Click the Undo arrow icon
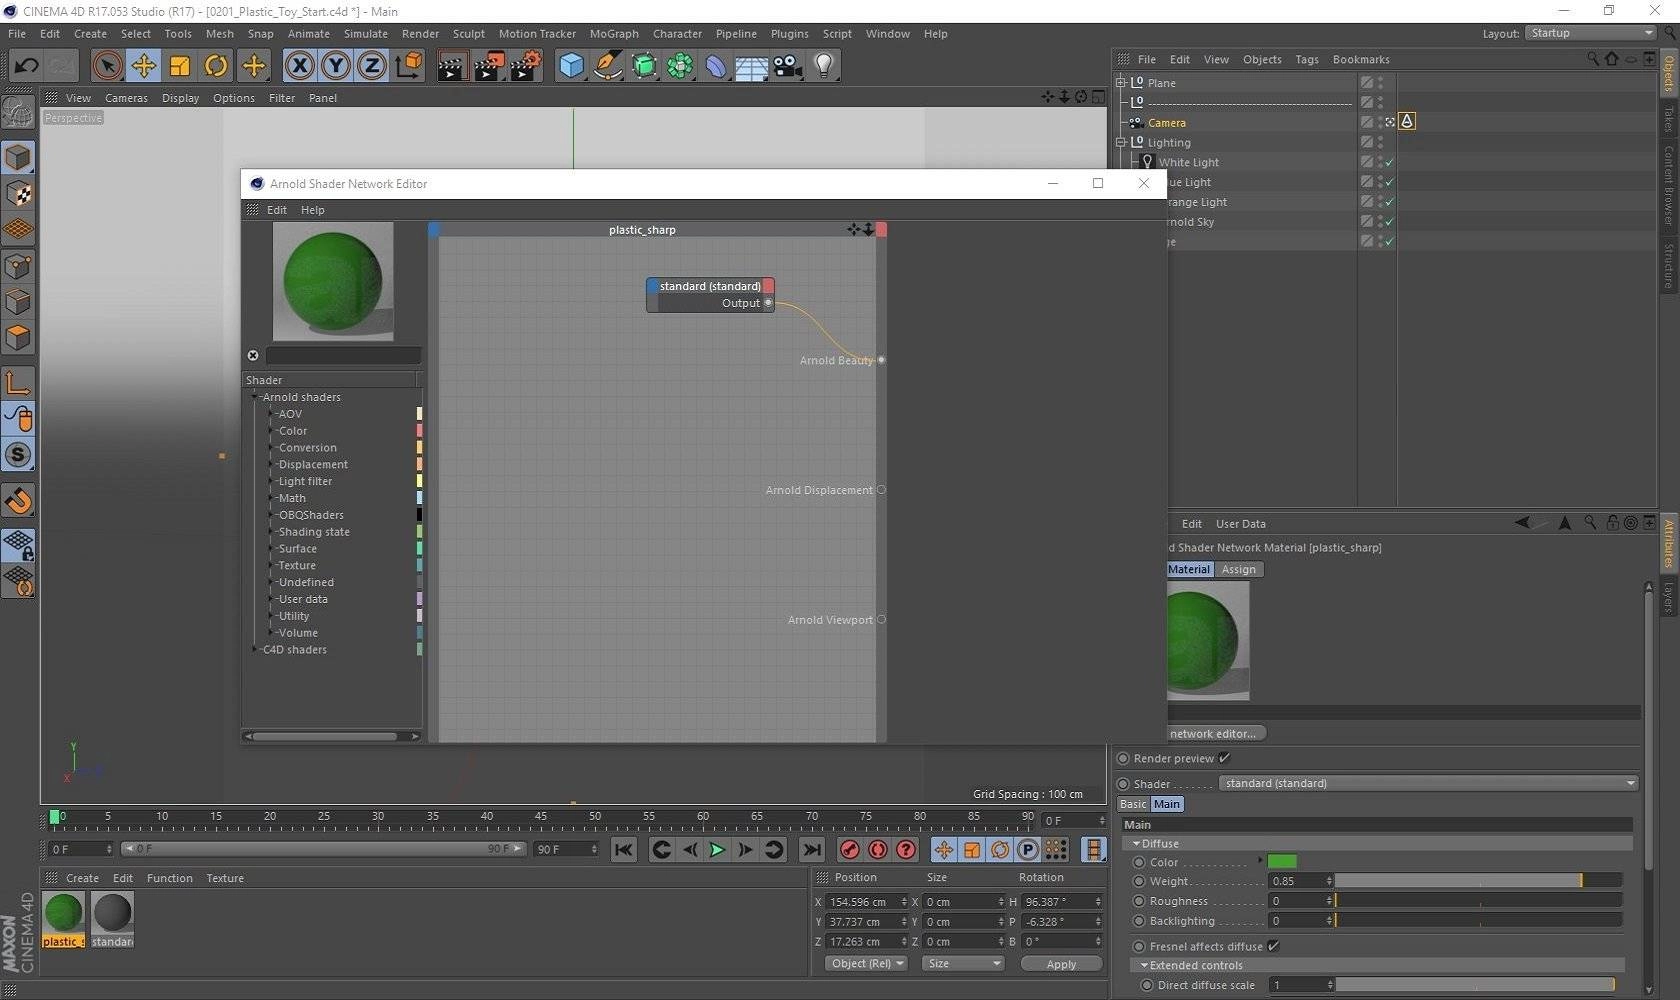The height and width of the screenshot is (1000, 1680). [x=26, y=66]
